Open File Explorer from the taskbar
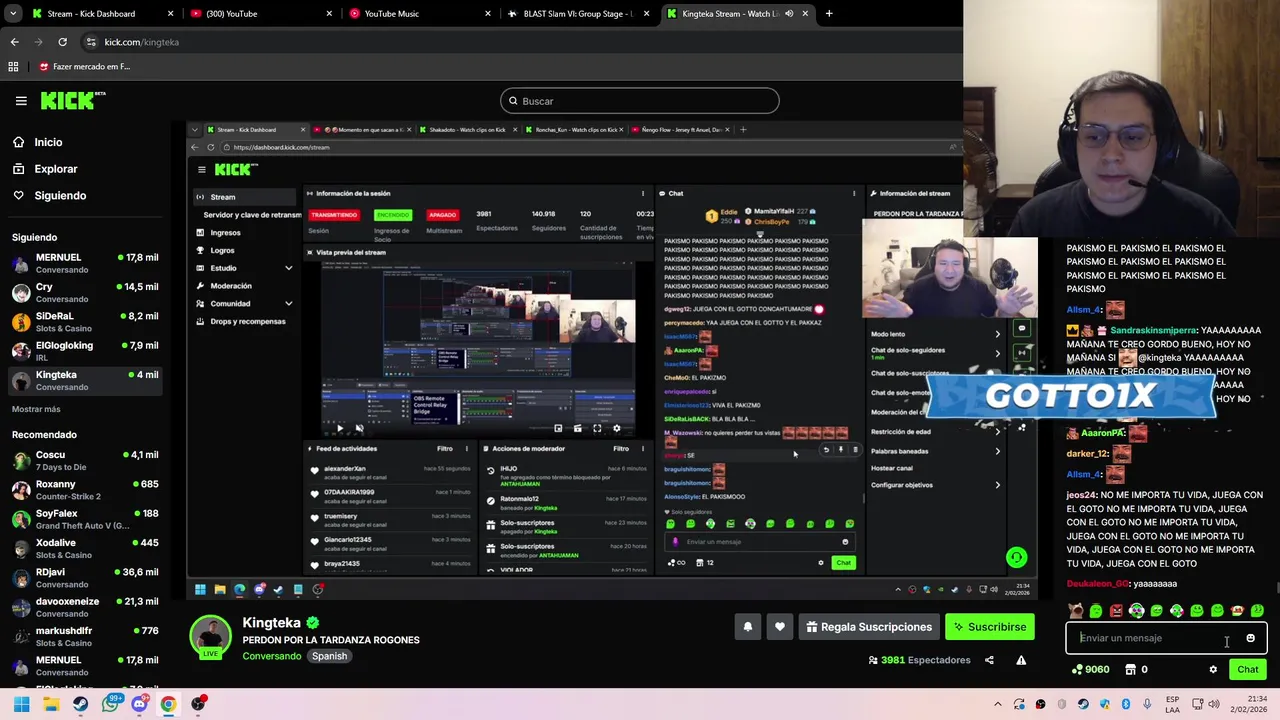The height and width of the screenshot is (720, 1280). coord(51,704)
